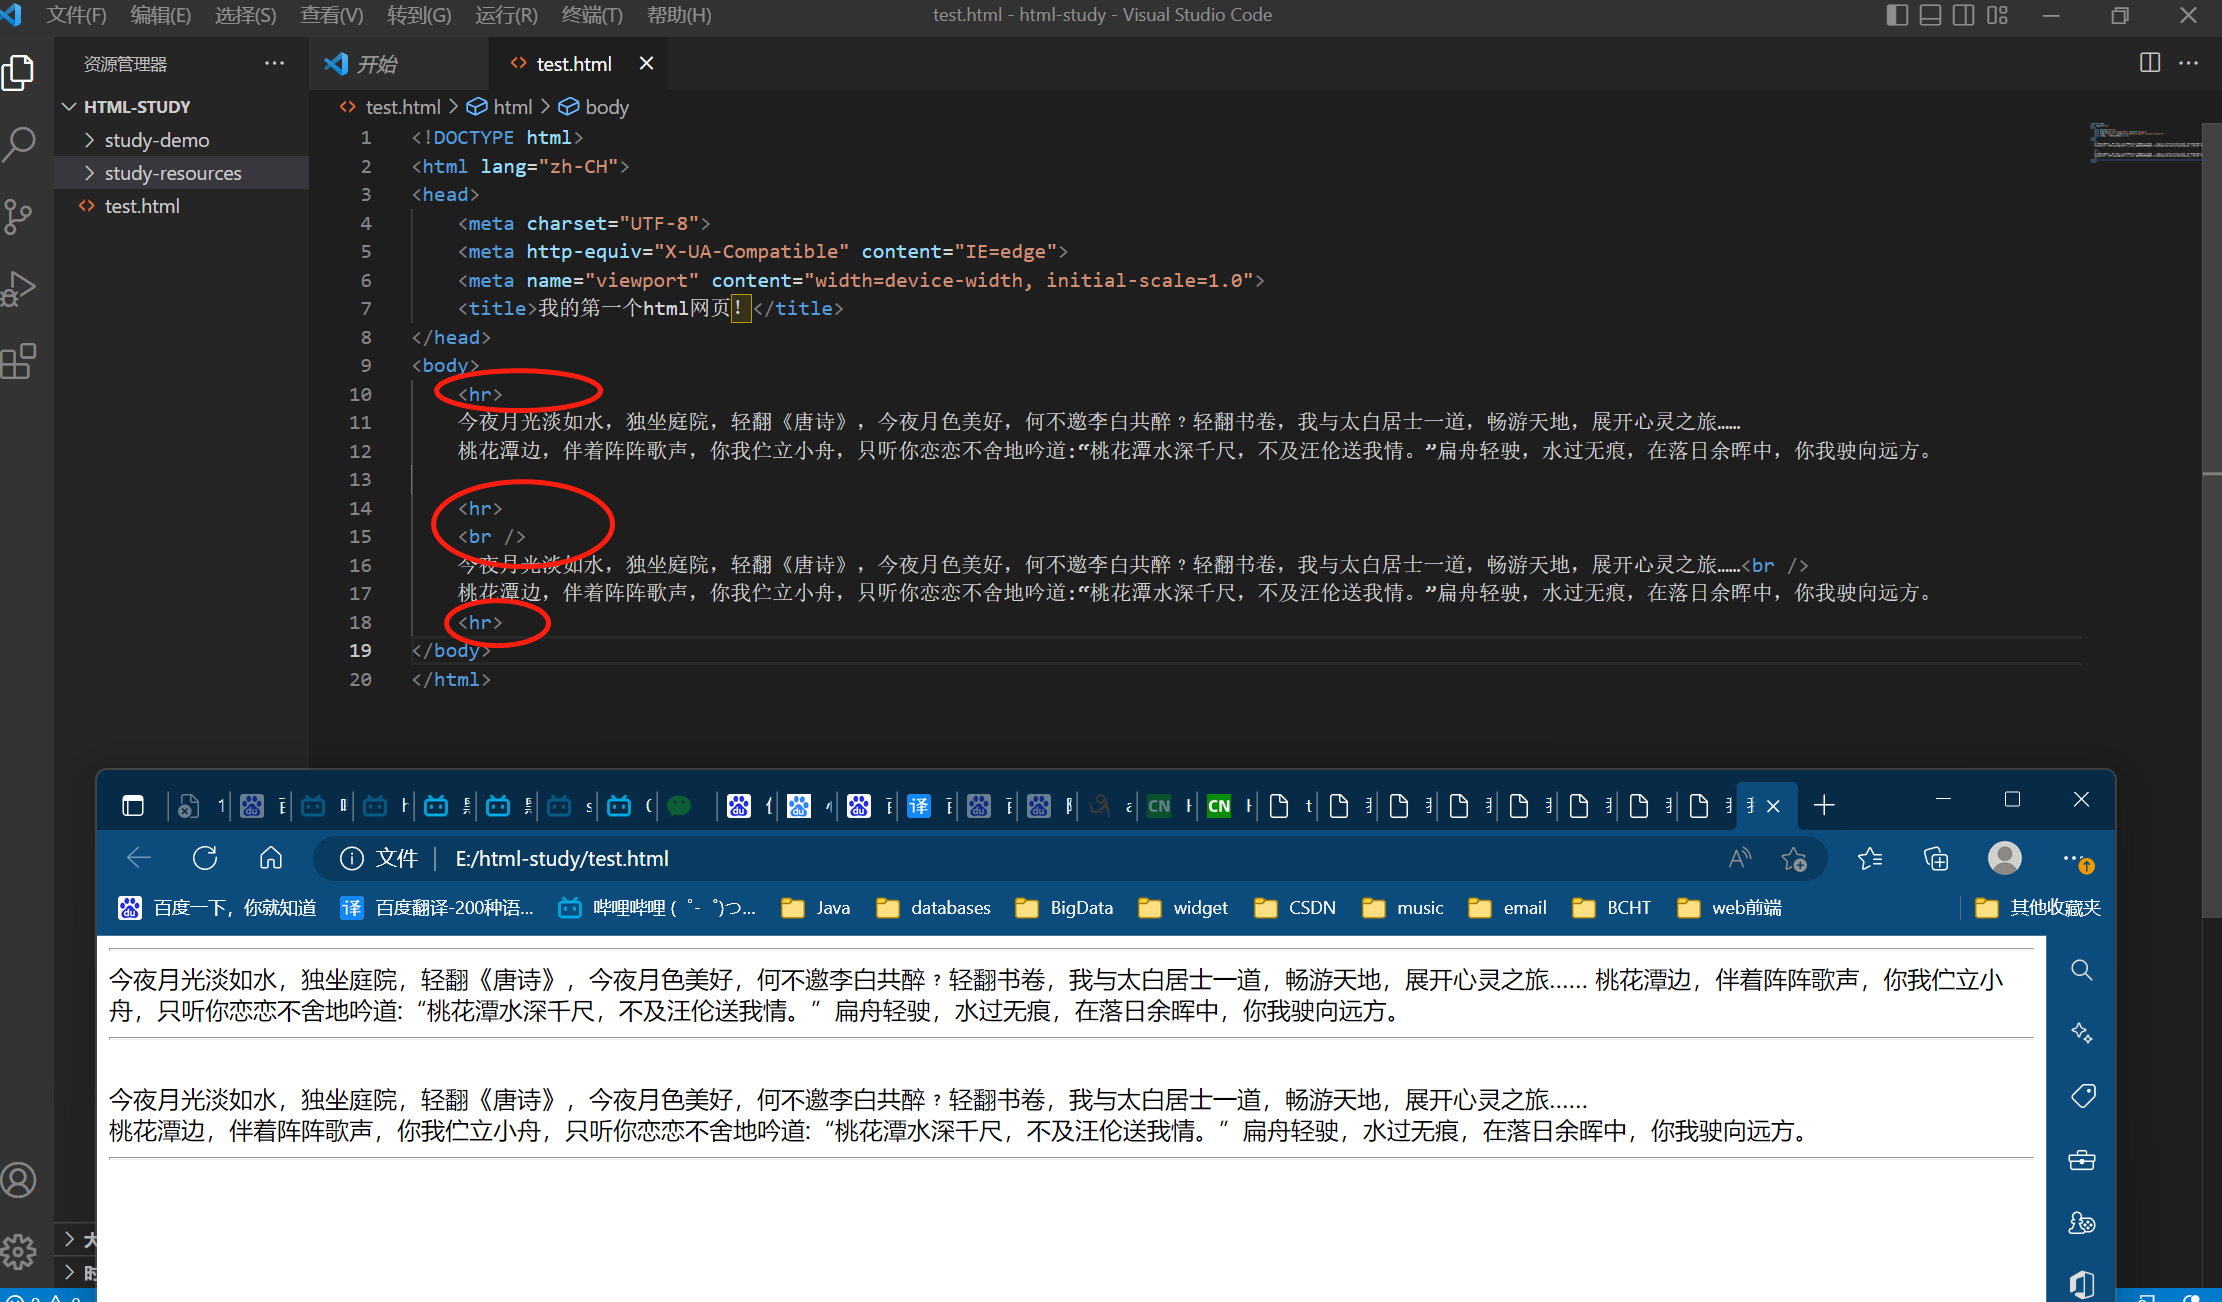
Task: Click the browser refresh icon
Action: pos(205,858)
